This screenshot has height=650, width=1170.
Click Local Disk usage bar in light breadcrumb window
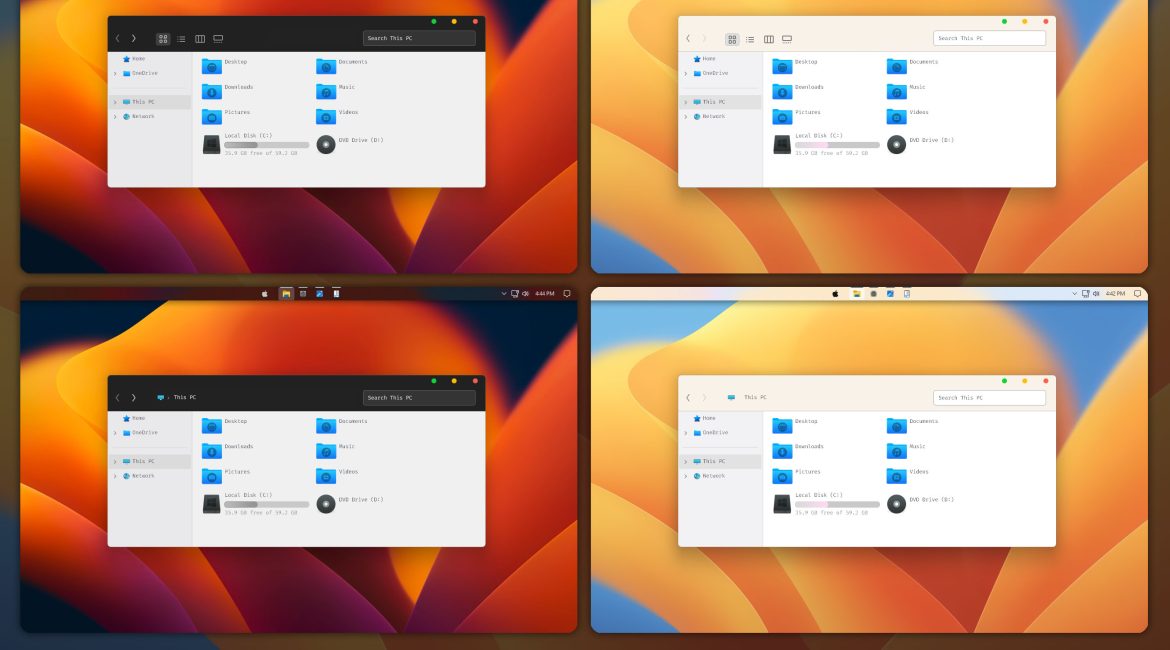(837, 504)
